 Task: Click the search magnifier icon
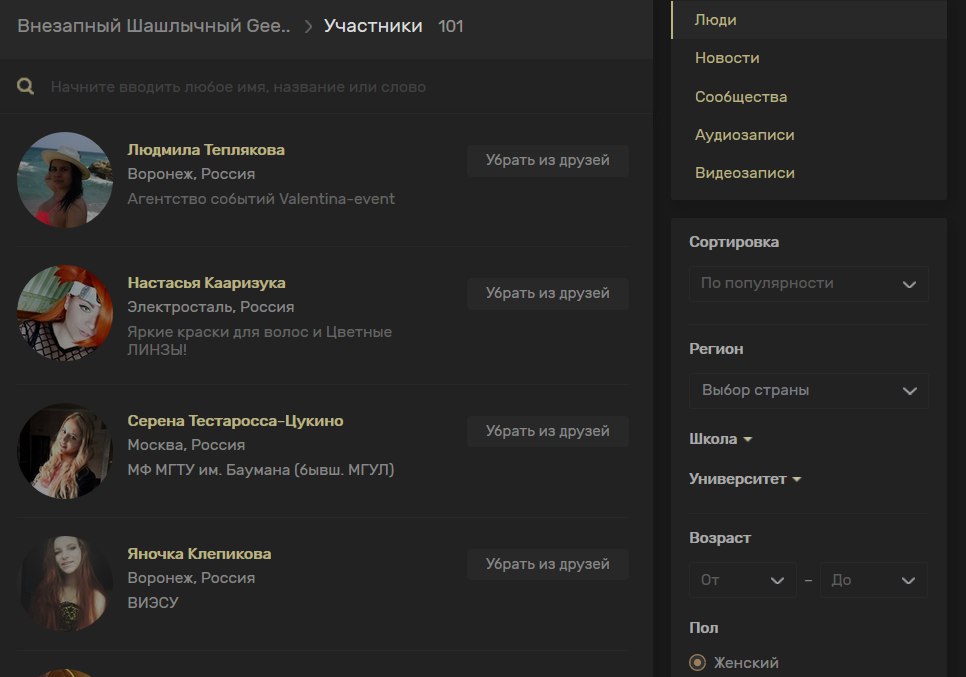[25, 86]
